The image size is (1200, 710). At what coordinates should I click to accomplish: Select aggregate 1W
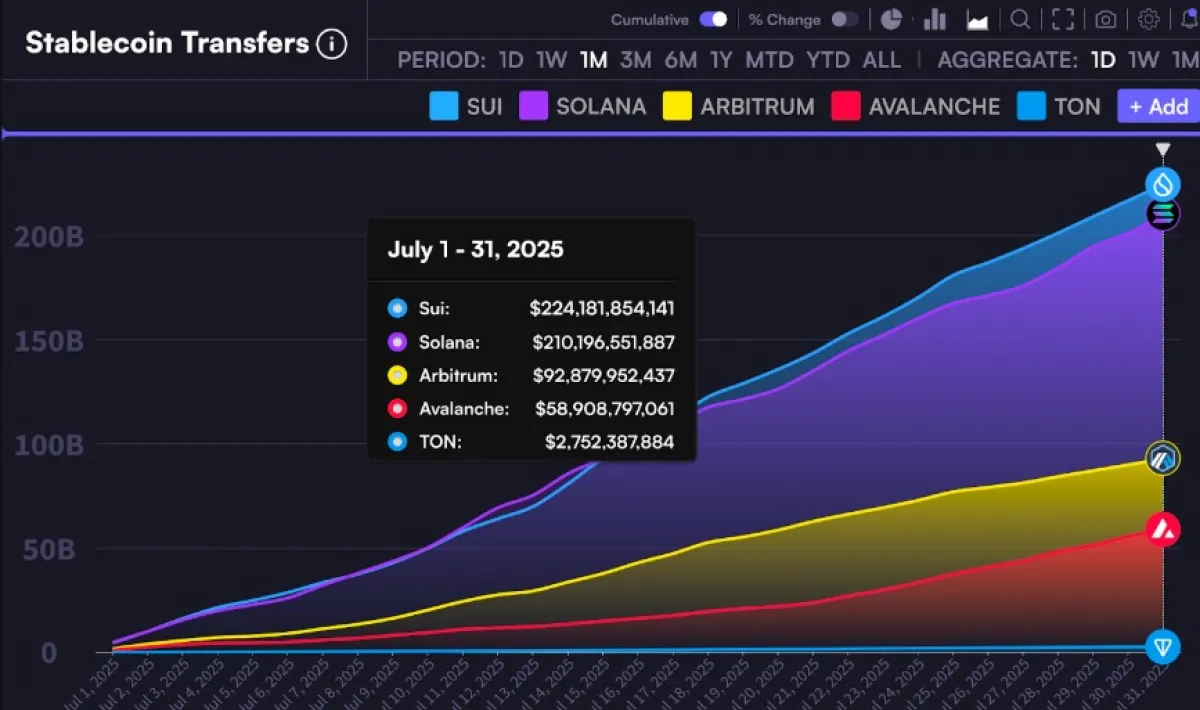click(x=1143, y=60)
